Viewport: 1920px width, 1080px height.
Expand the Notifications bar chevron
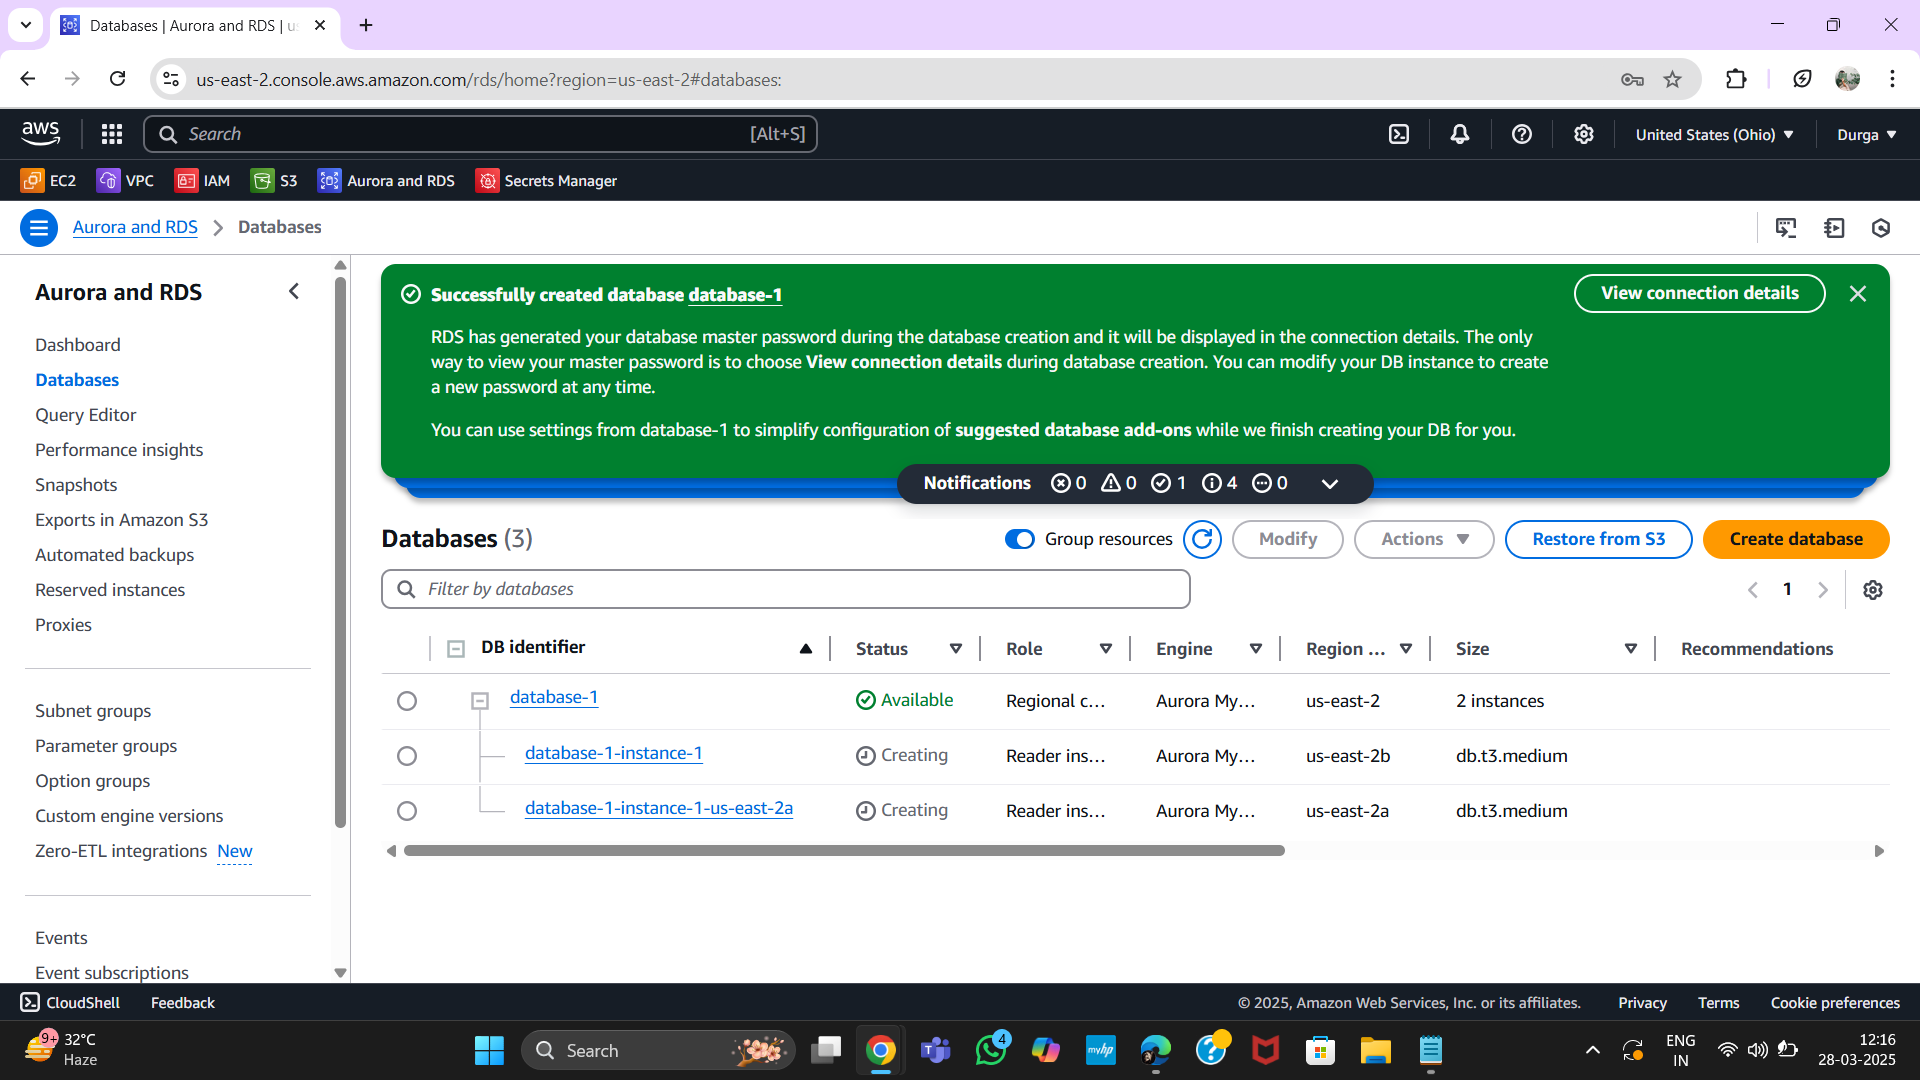[1330, 484]
